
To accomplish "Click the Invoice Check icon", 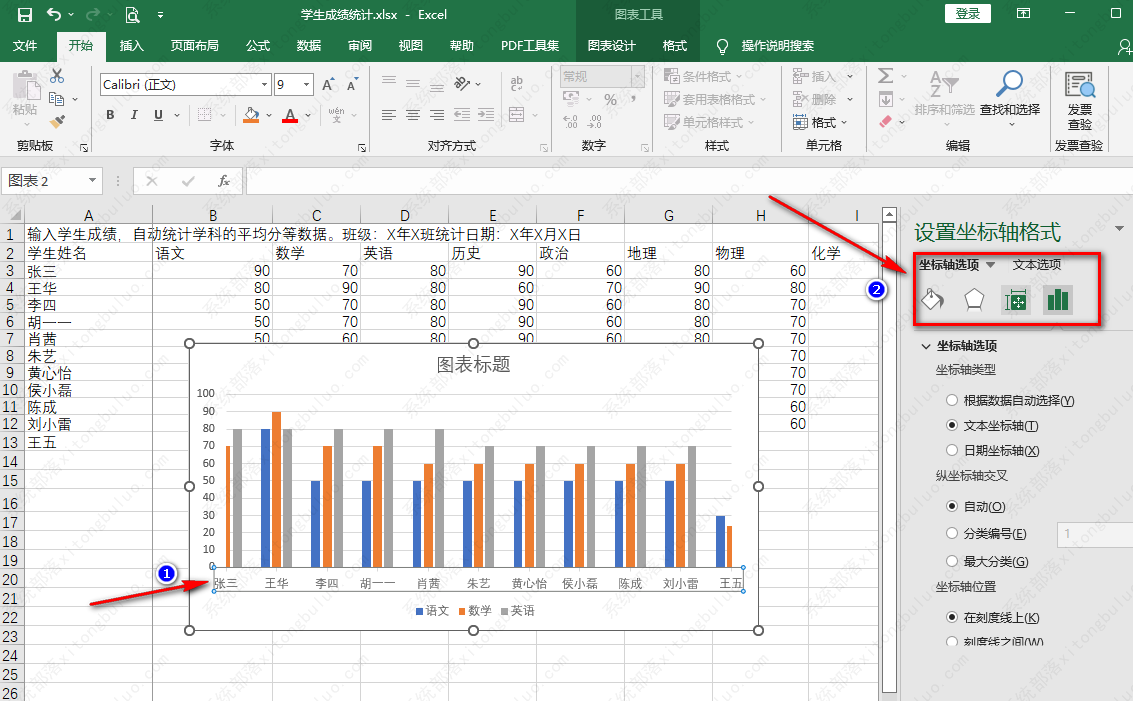I will click(1080, 100).
